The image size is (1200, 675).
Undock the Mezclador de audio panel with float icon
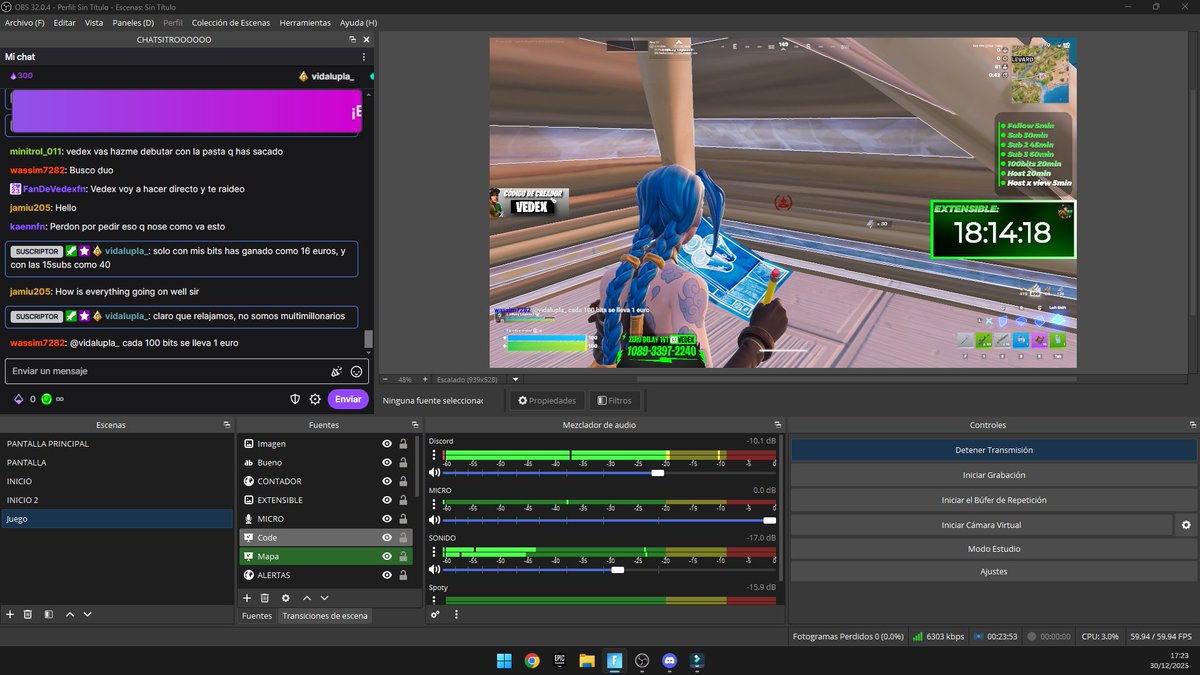click(776, 425)
